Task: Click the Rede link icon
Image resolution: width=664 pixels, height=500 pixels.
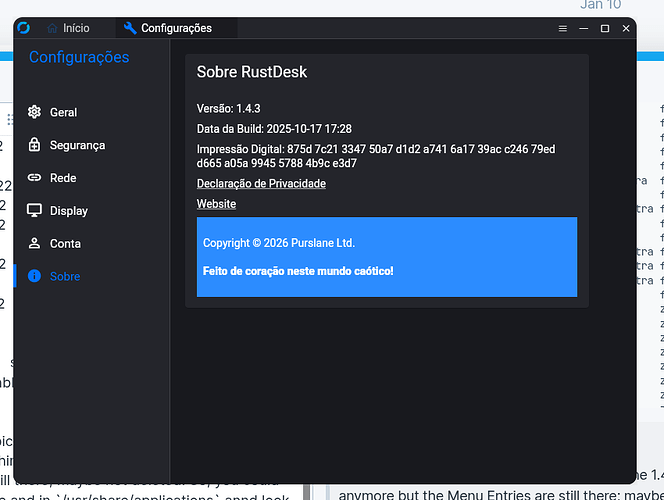Action: tap(34, 178)
